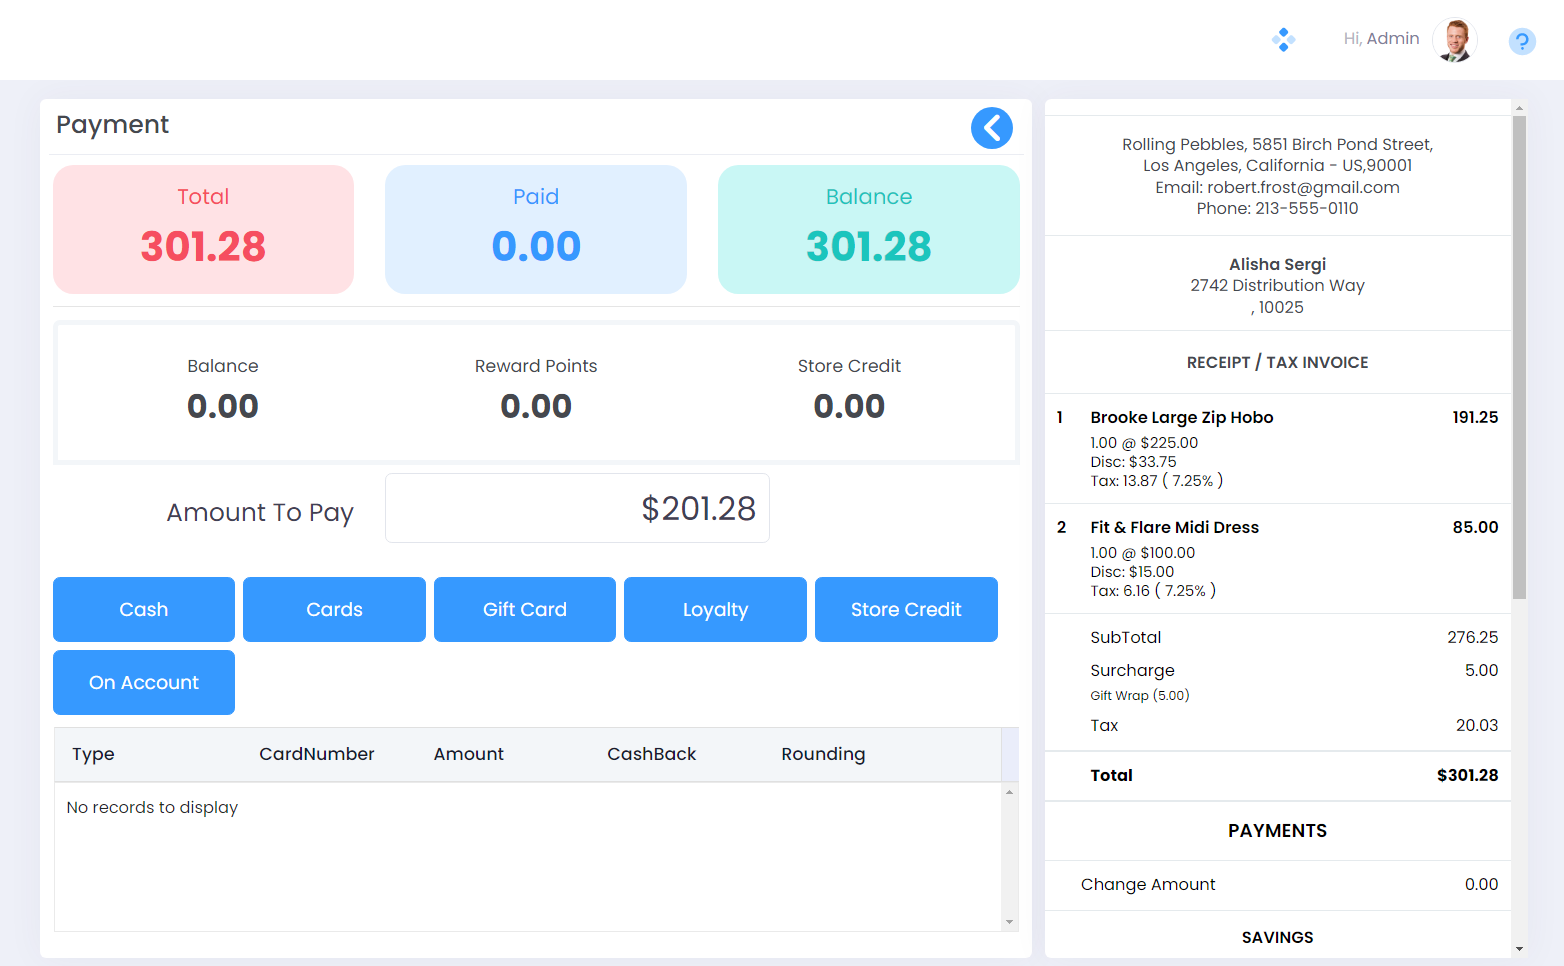Charge payment On Account
The height and width of the screenshot is (966, 1564).
[x=144, y=682]
